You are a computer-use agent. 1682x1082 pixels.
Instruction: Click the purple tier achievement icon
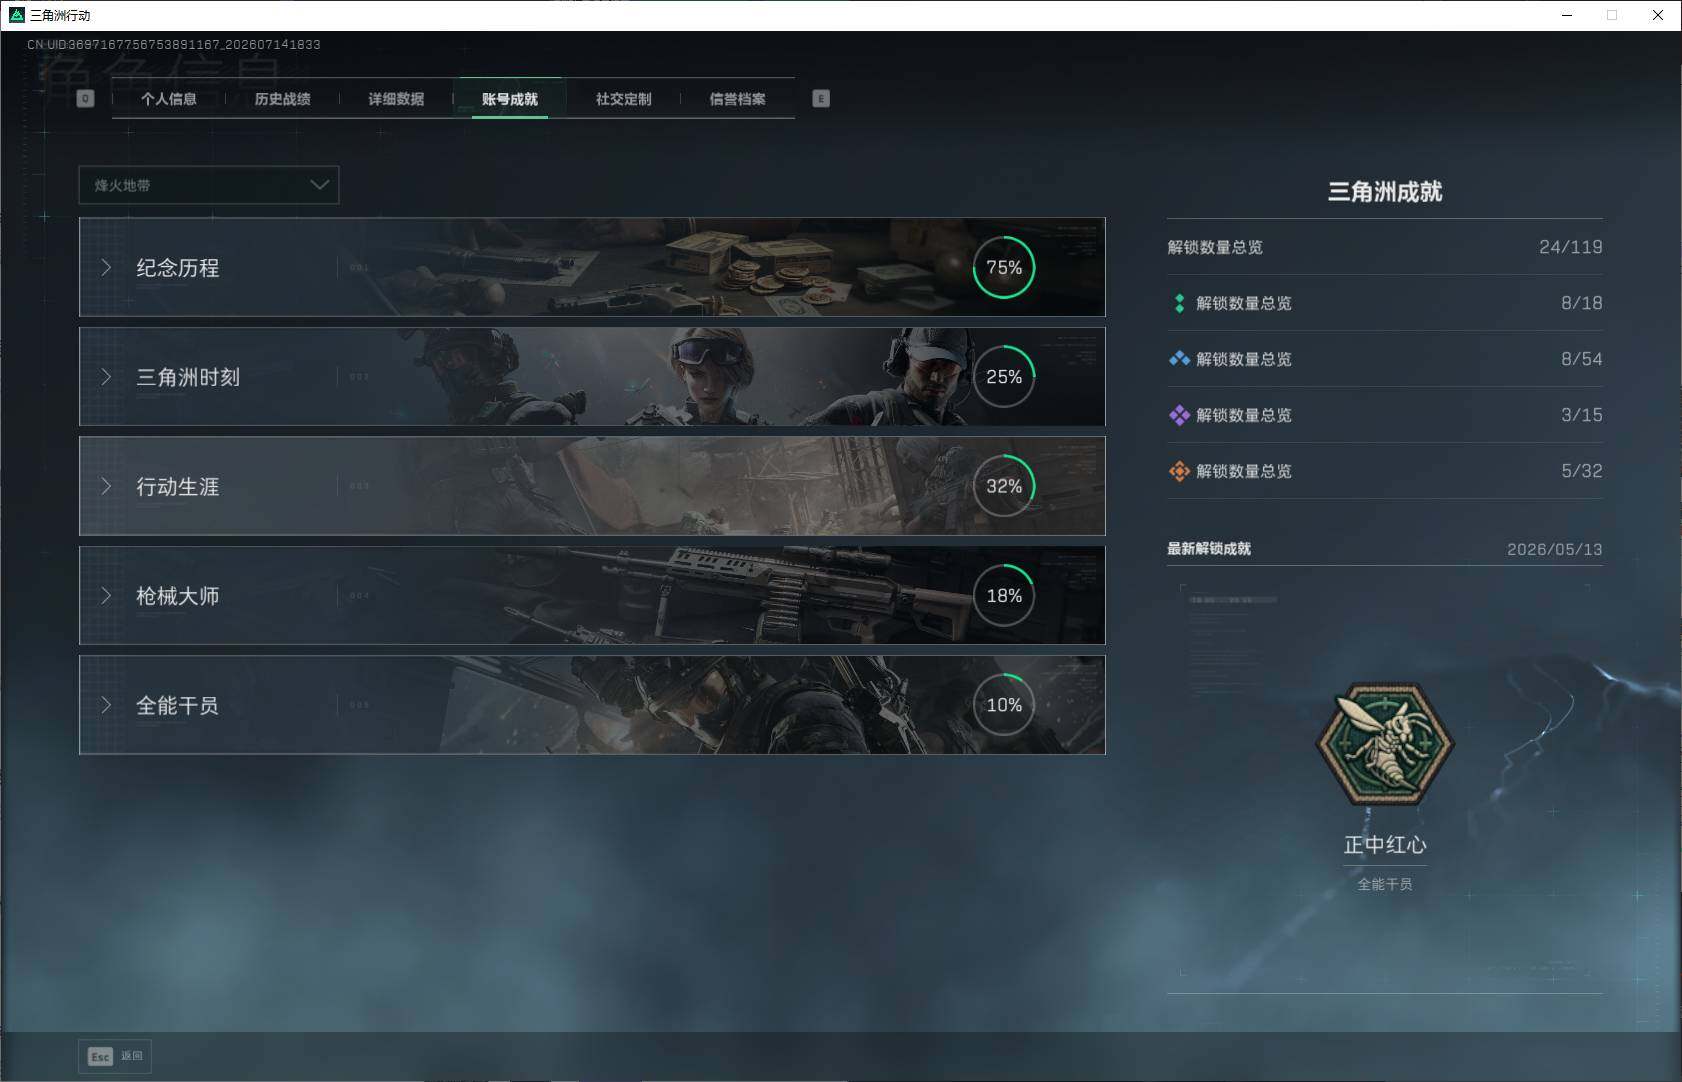pyautogui.click(x=1179, y=415)
